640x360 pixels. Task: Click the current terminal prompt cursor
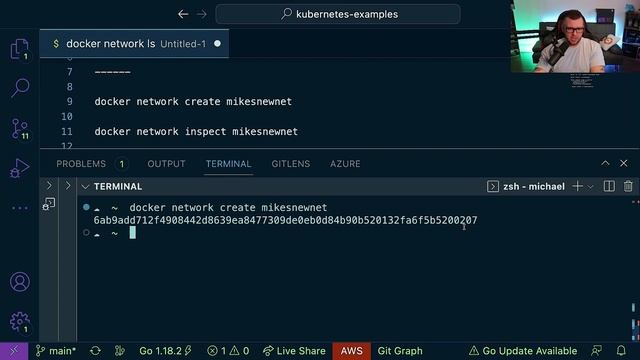click(x=133, y=233)
